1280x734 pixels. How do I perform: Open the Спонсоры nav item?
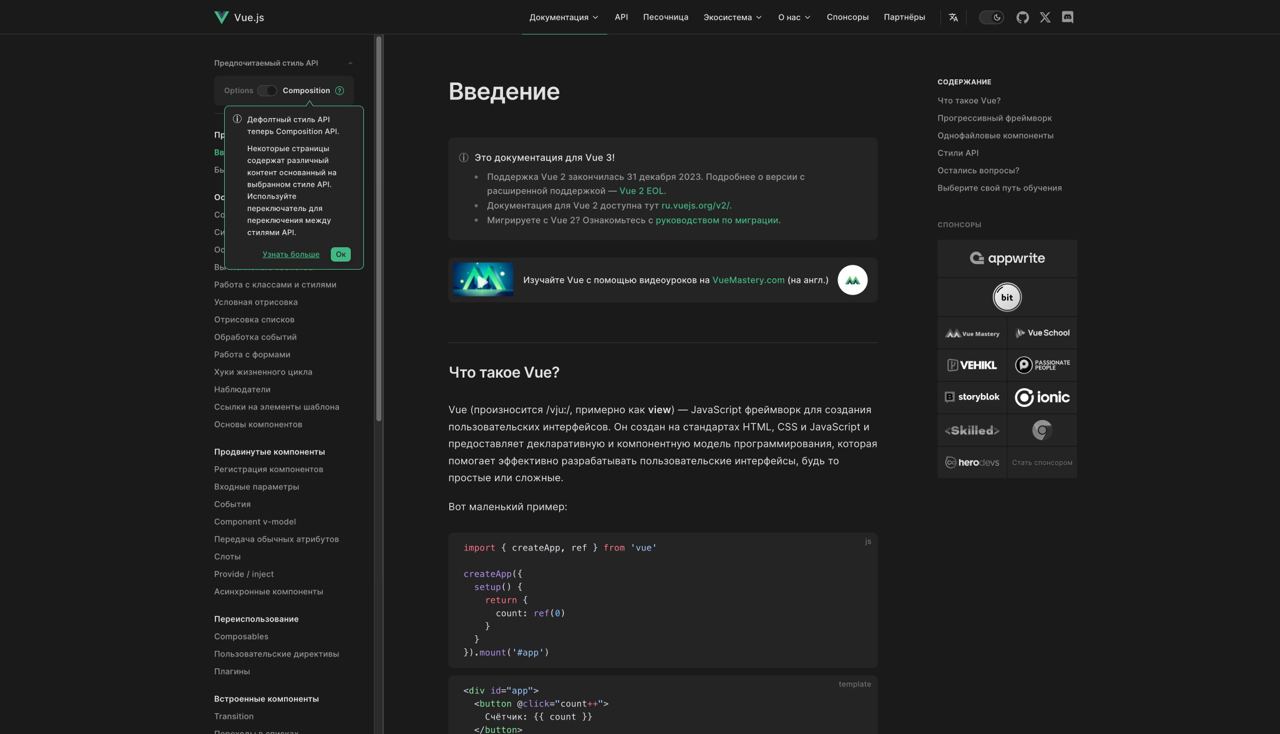(x=847, y=17)
